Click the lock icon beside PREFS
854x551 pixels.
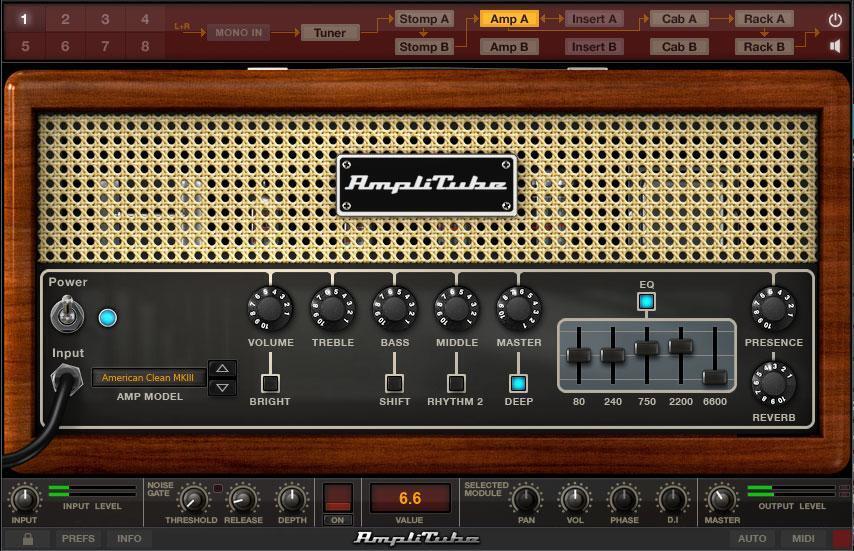(x=28, y=538)
